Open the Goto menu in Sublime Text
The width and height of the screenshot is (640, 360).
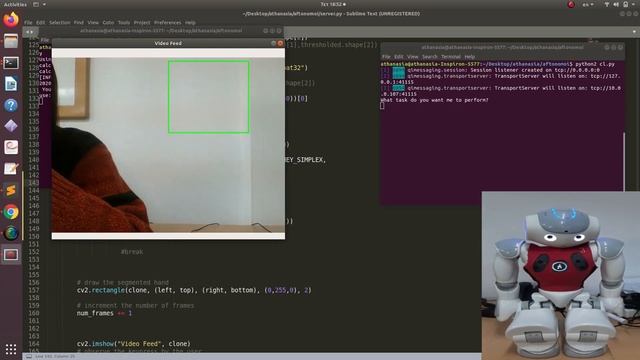pos(108,22)
